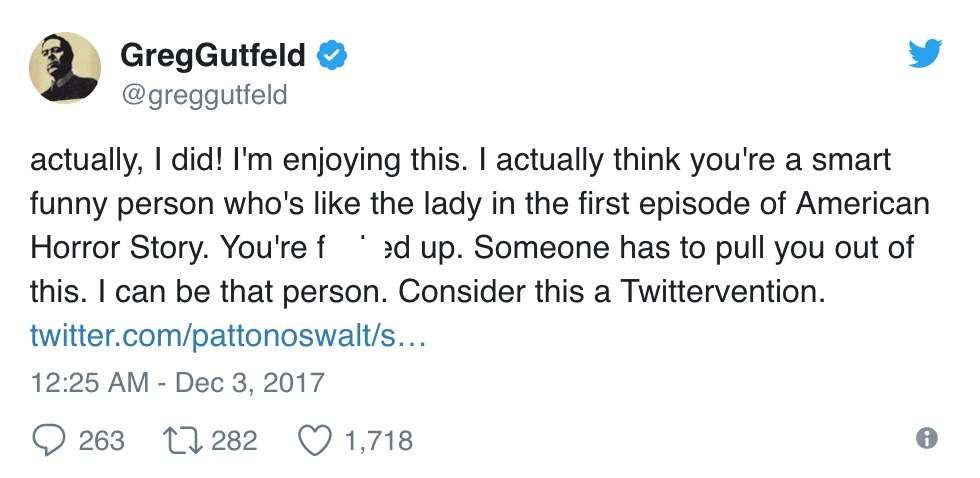Click the 282 retweets count
The width and height of the screenshot is (980, 478).
(234, 440)
